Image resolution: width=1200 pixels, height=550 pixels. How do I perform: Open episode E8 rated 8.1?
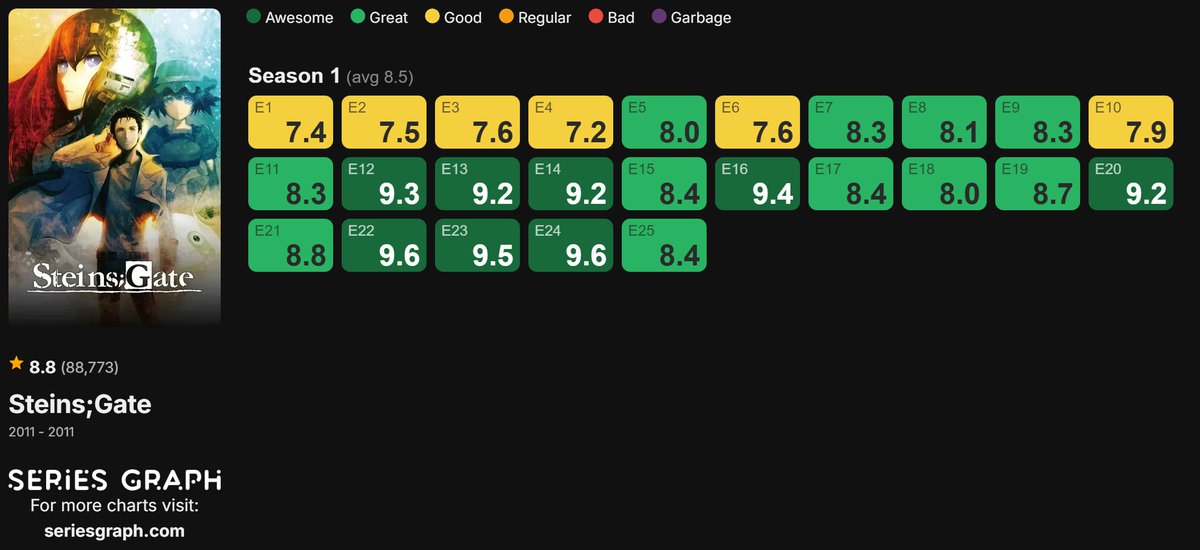tap(945, 122)
